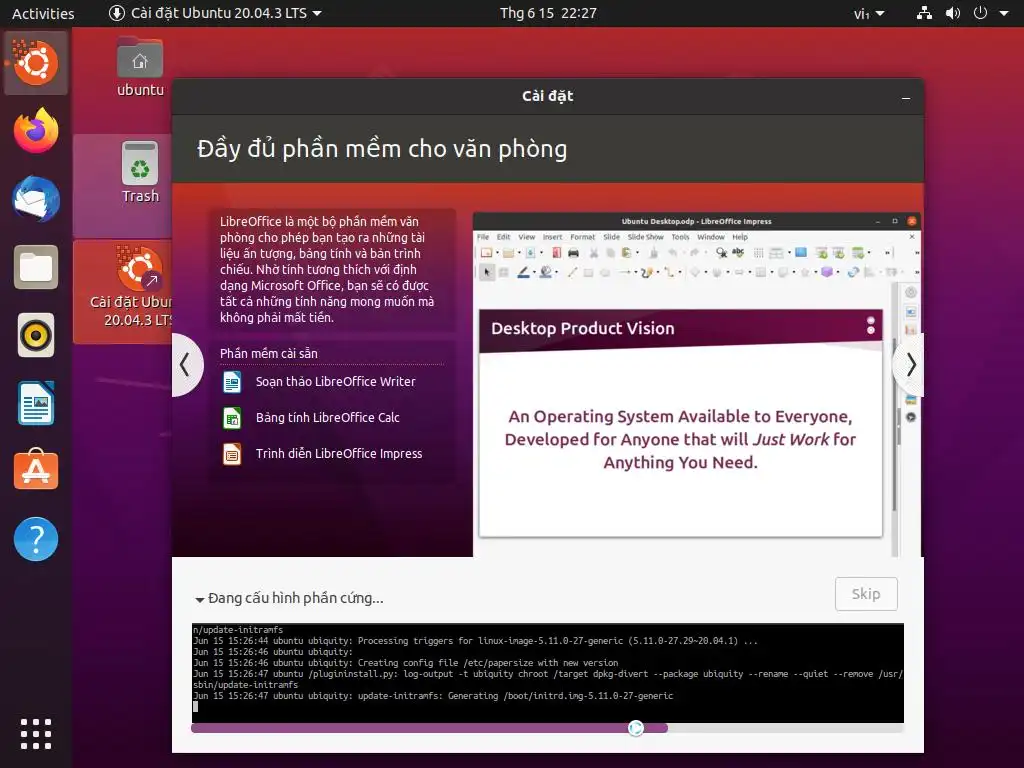Image resolution: width=1024 pixels, height=768 pixels.
Task: Click the Desktop Product Vision slide preview
Action: coord(680,423)
